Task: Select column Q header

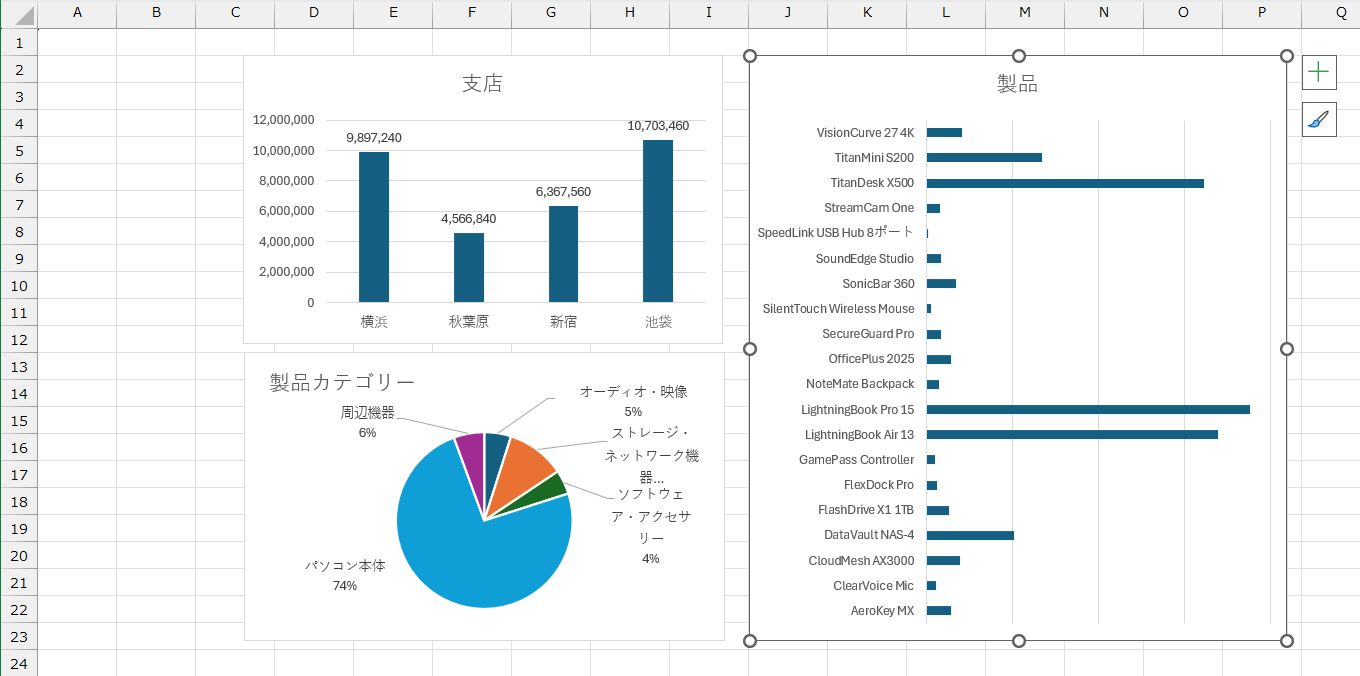Action: click(1340, 14)
